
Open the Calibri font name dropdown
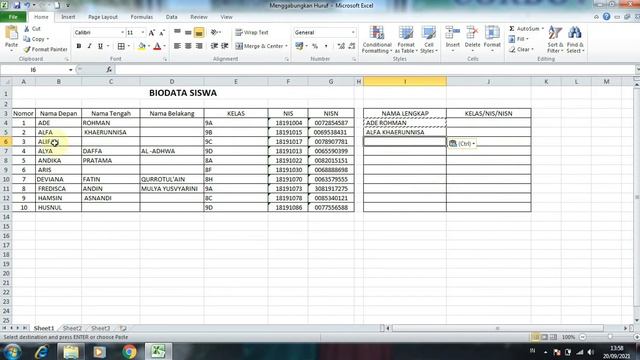point(122,33)
